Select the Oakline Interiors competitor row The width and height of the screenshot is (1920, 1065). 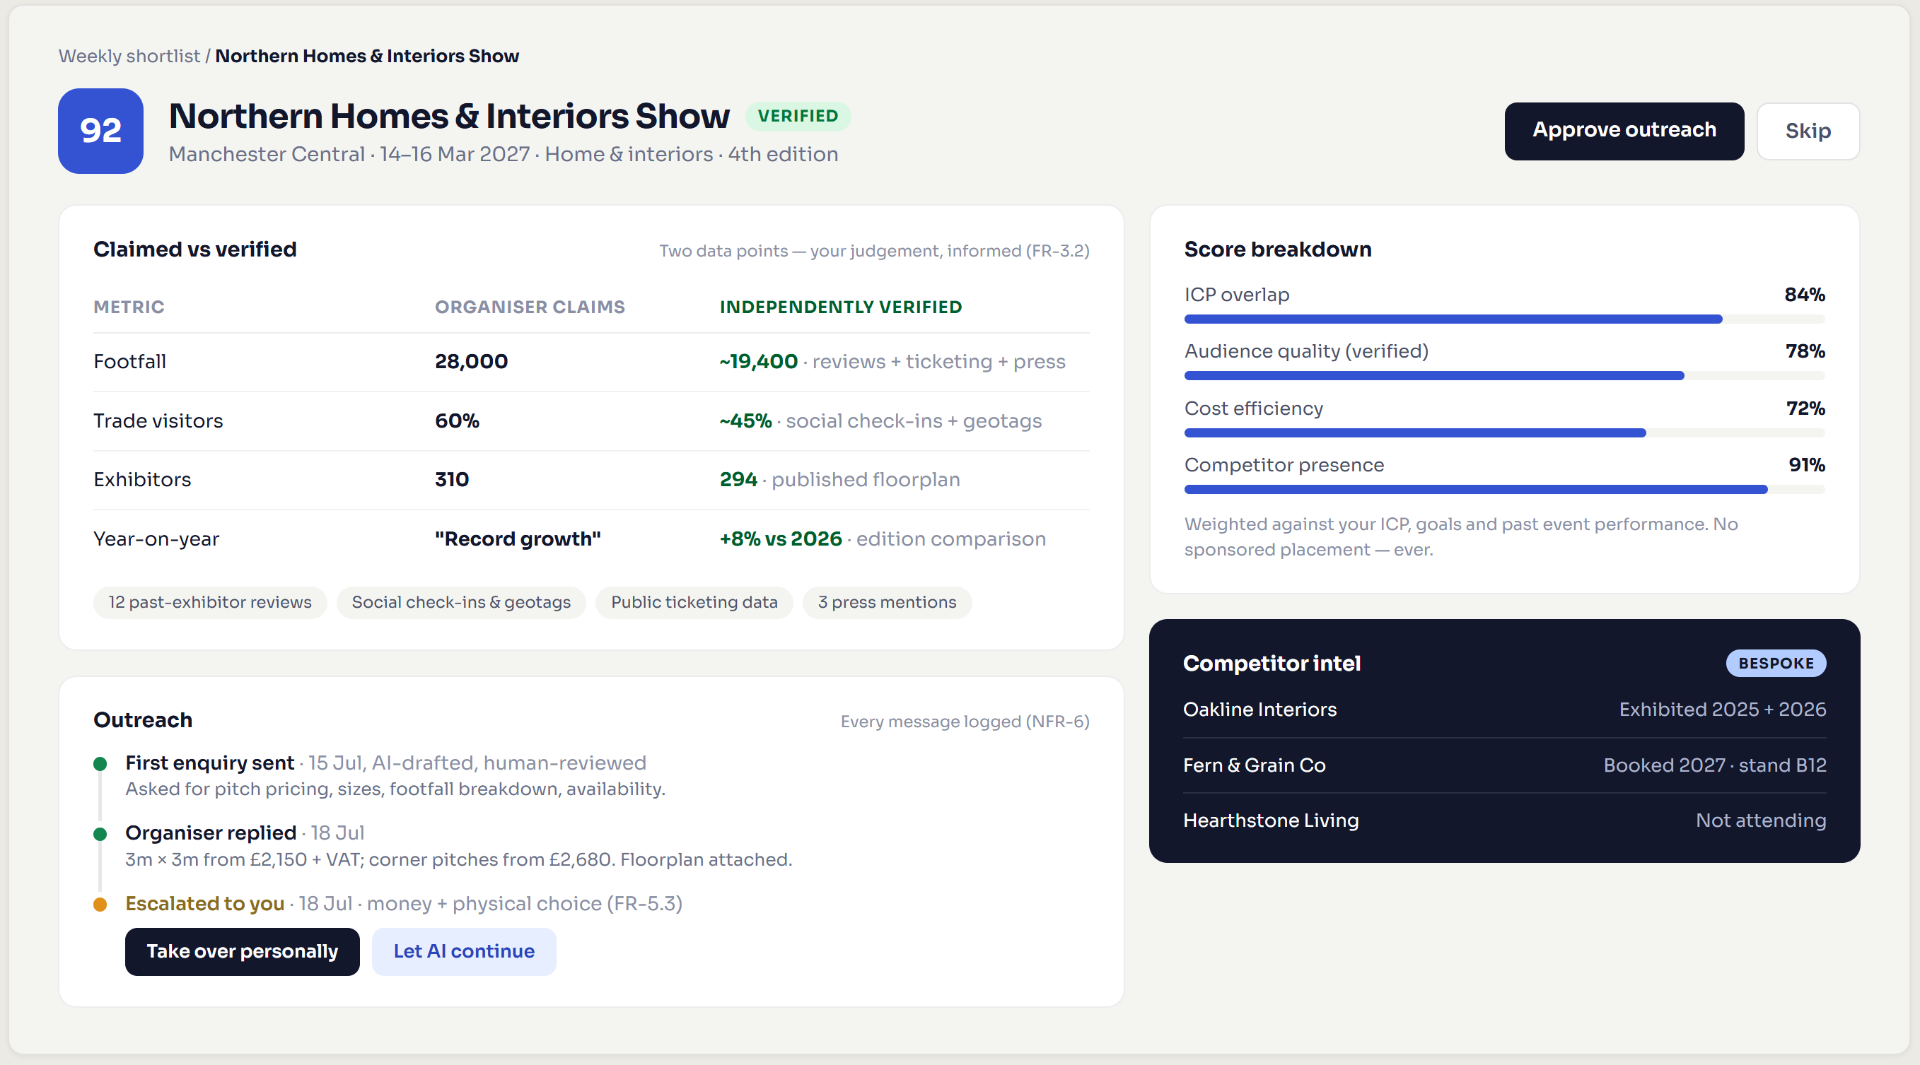1504,710
